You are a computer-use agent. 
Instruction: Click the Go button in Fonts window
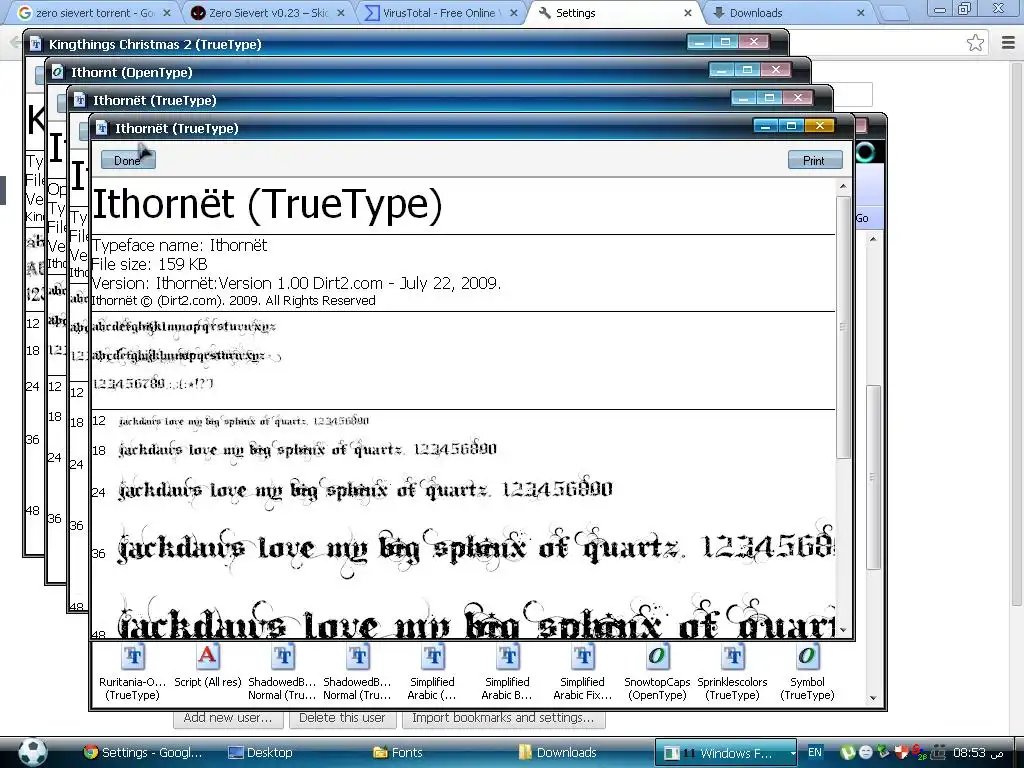click(863, 218)
